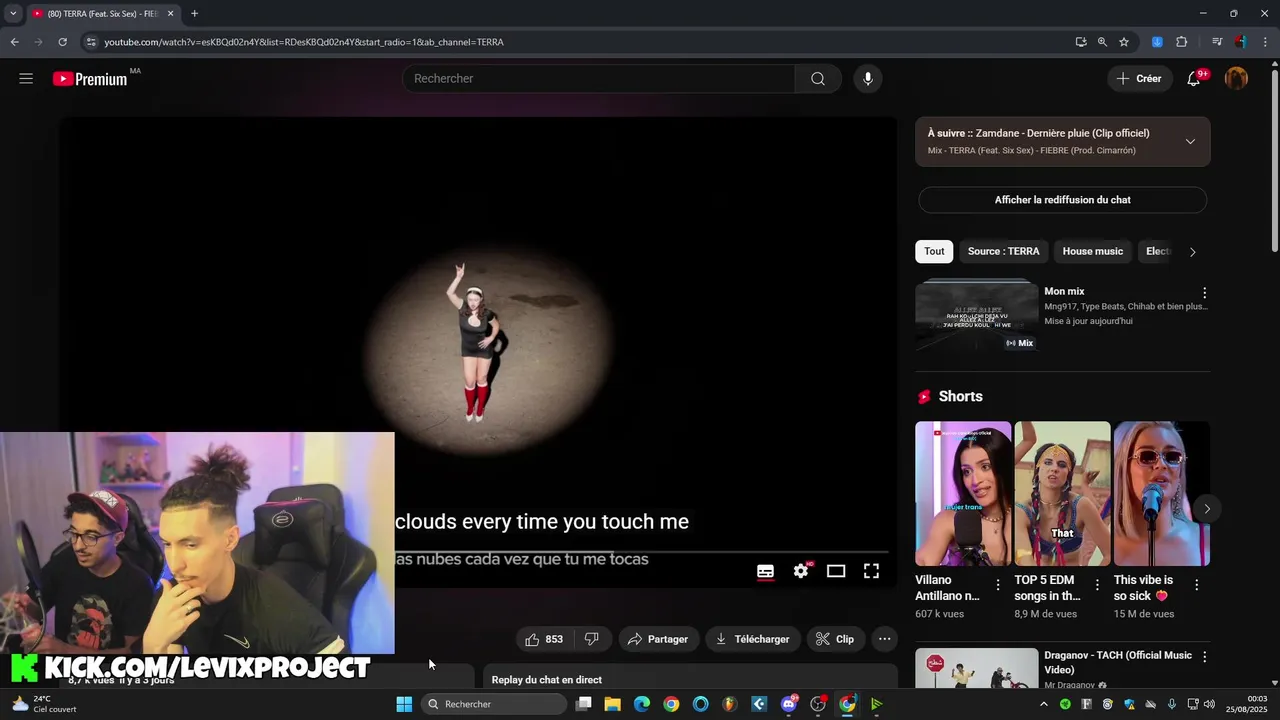Open Chrome media control icon
This screenshot has height=720, width=1280.
[x=1217, y=42]
